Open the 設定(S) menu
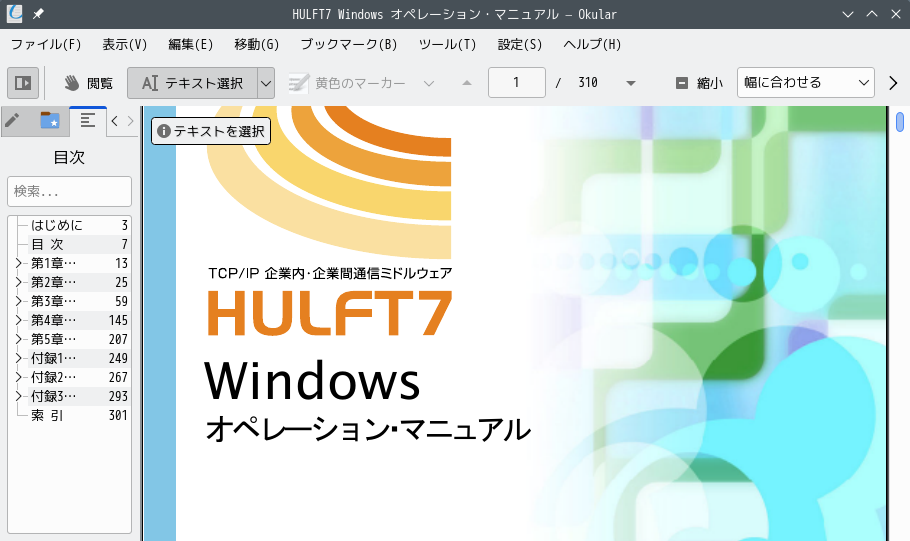This screenshot has width=910, height=541. pos(519,44)
